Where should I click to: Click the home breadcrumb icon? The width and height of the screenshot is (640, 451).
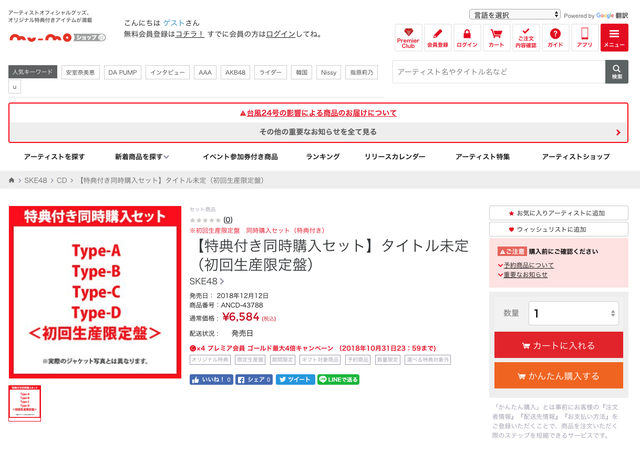(x=11, y=180)
